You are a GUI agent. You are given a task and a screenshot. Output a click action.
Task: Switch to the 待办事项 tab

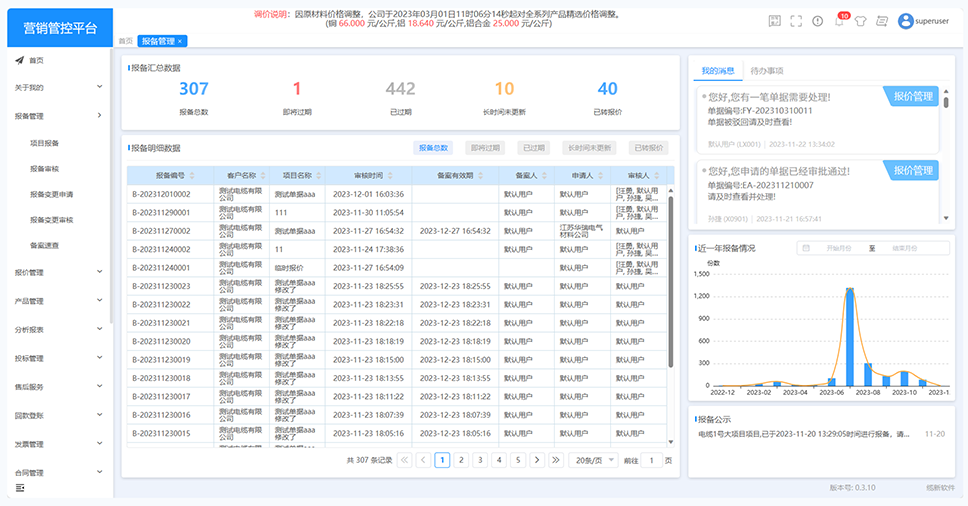point(767,71)
